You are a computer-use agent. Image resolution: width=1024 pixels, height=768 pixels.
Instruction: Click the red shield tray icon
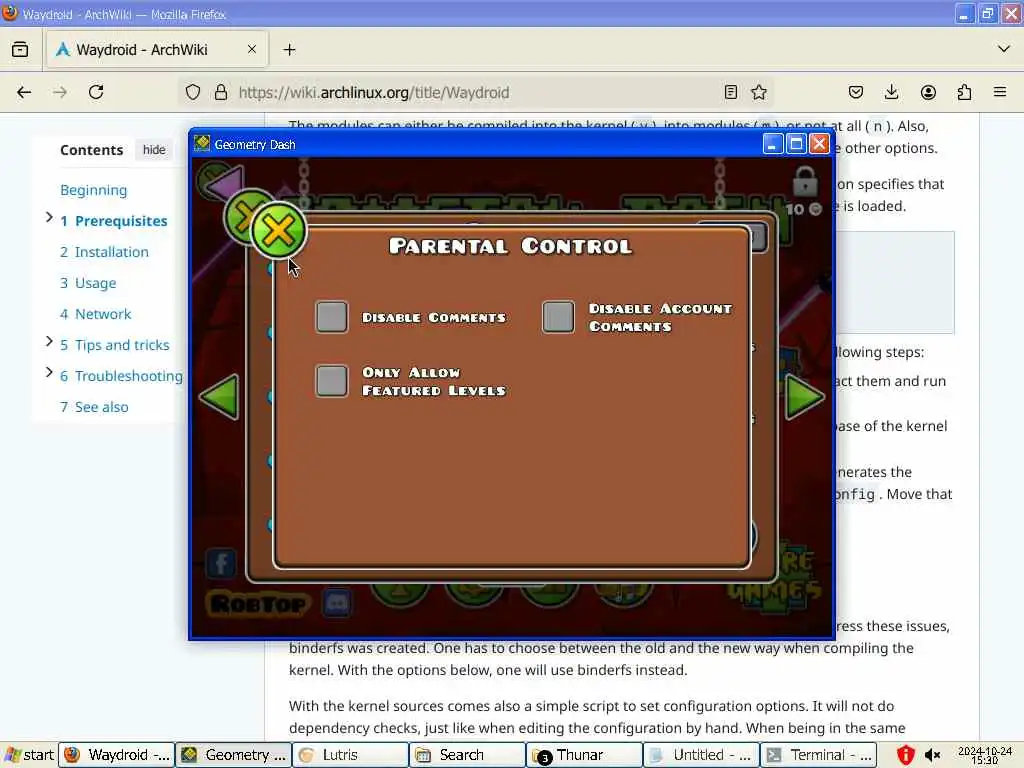pyautogui.click(x=905, y=755)
